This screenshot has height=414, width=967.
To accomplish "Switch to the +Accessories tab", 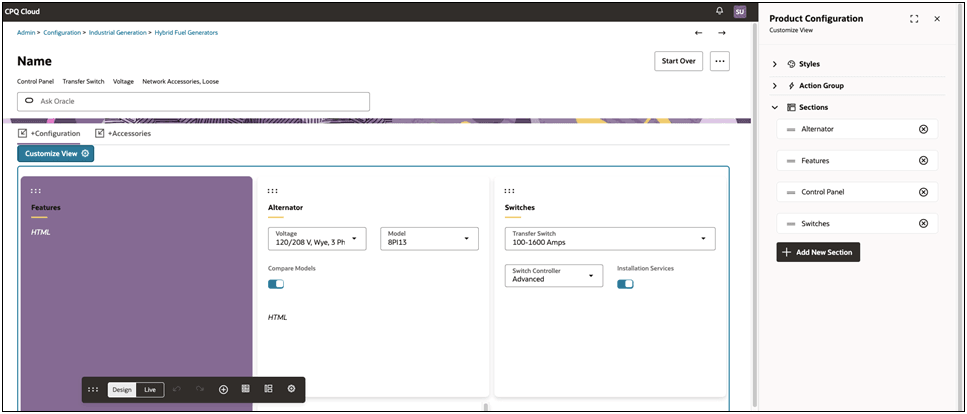I will [123, 133].
